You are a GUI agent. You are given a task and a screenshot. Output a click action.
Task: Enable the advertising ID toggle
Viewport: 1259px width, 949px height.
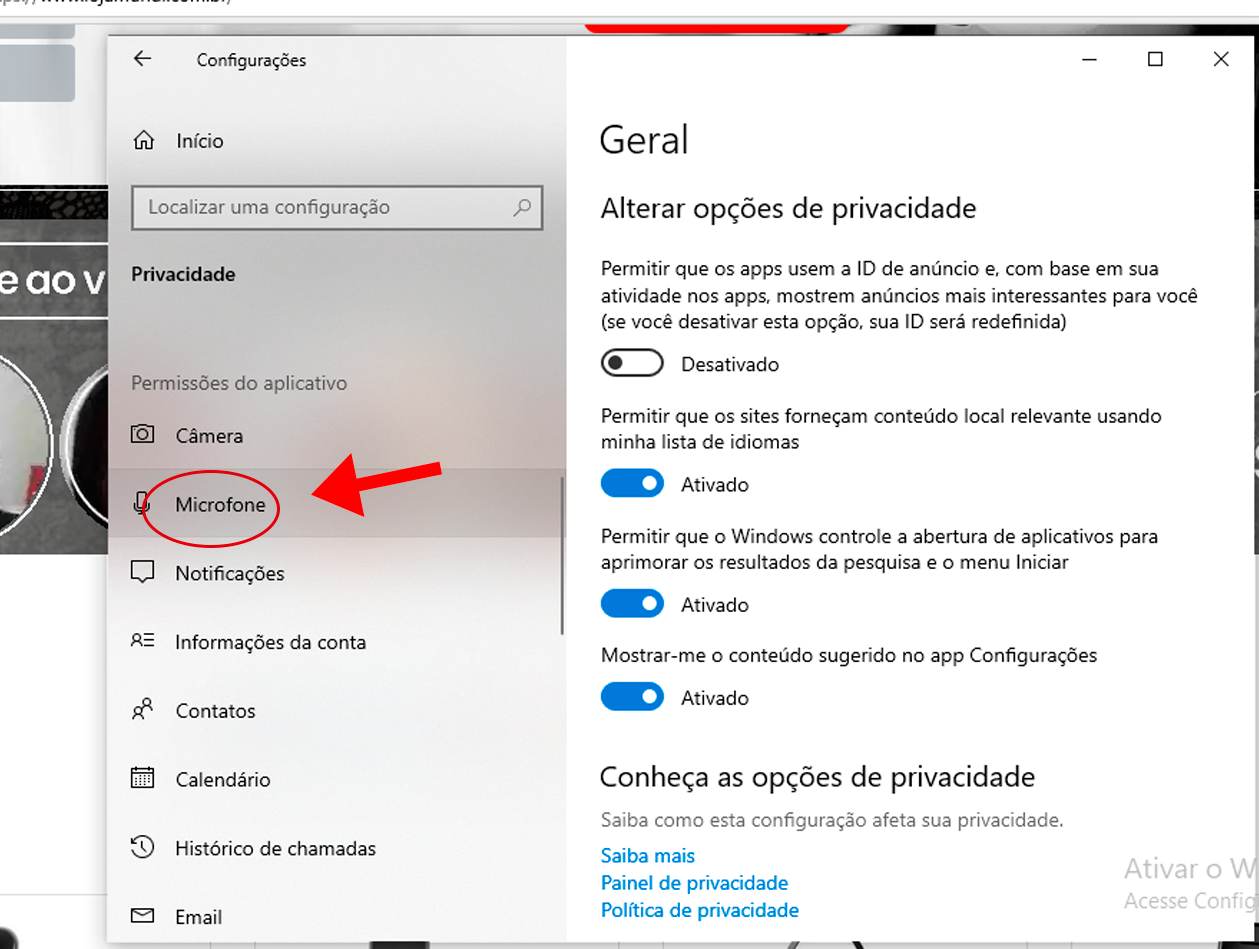pyautogui.click(x=632, y=363)
